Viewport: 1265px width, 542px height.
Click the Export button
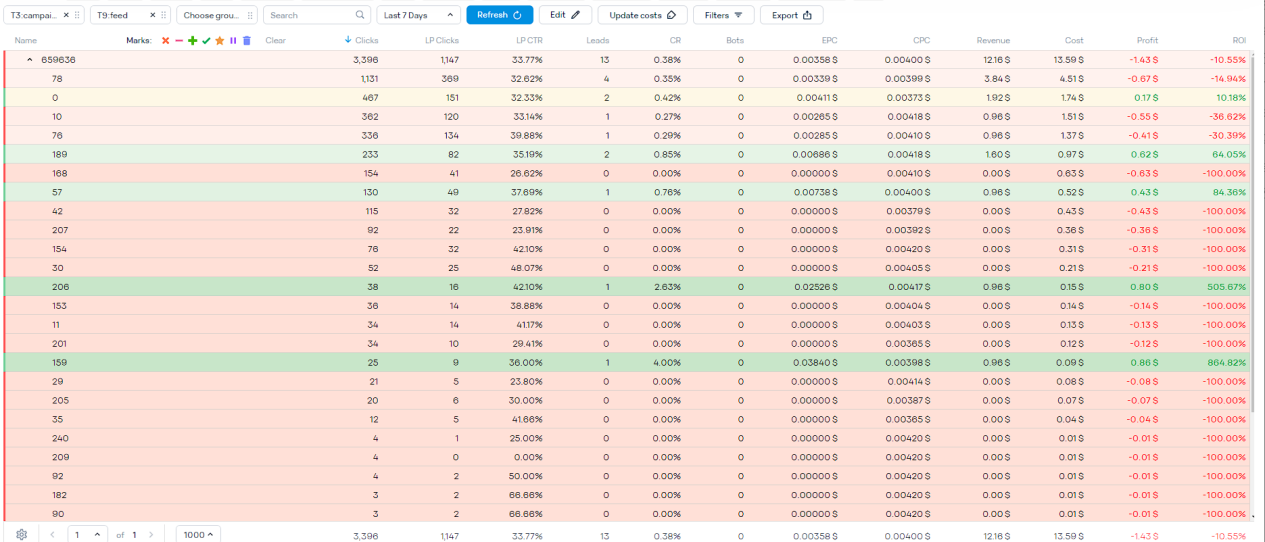[792, 15]
